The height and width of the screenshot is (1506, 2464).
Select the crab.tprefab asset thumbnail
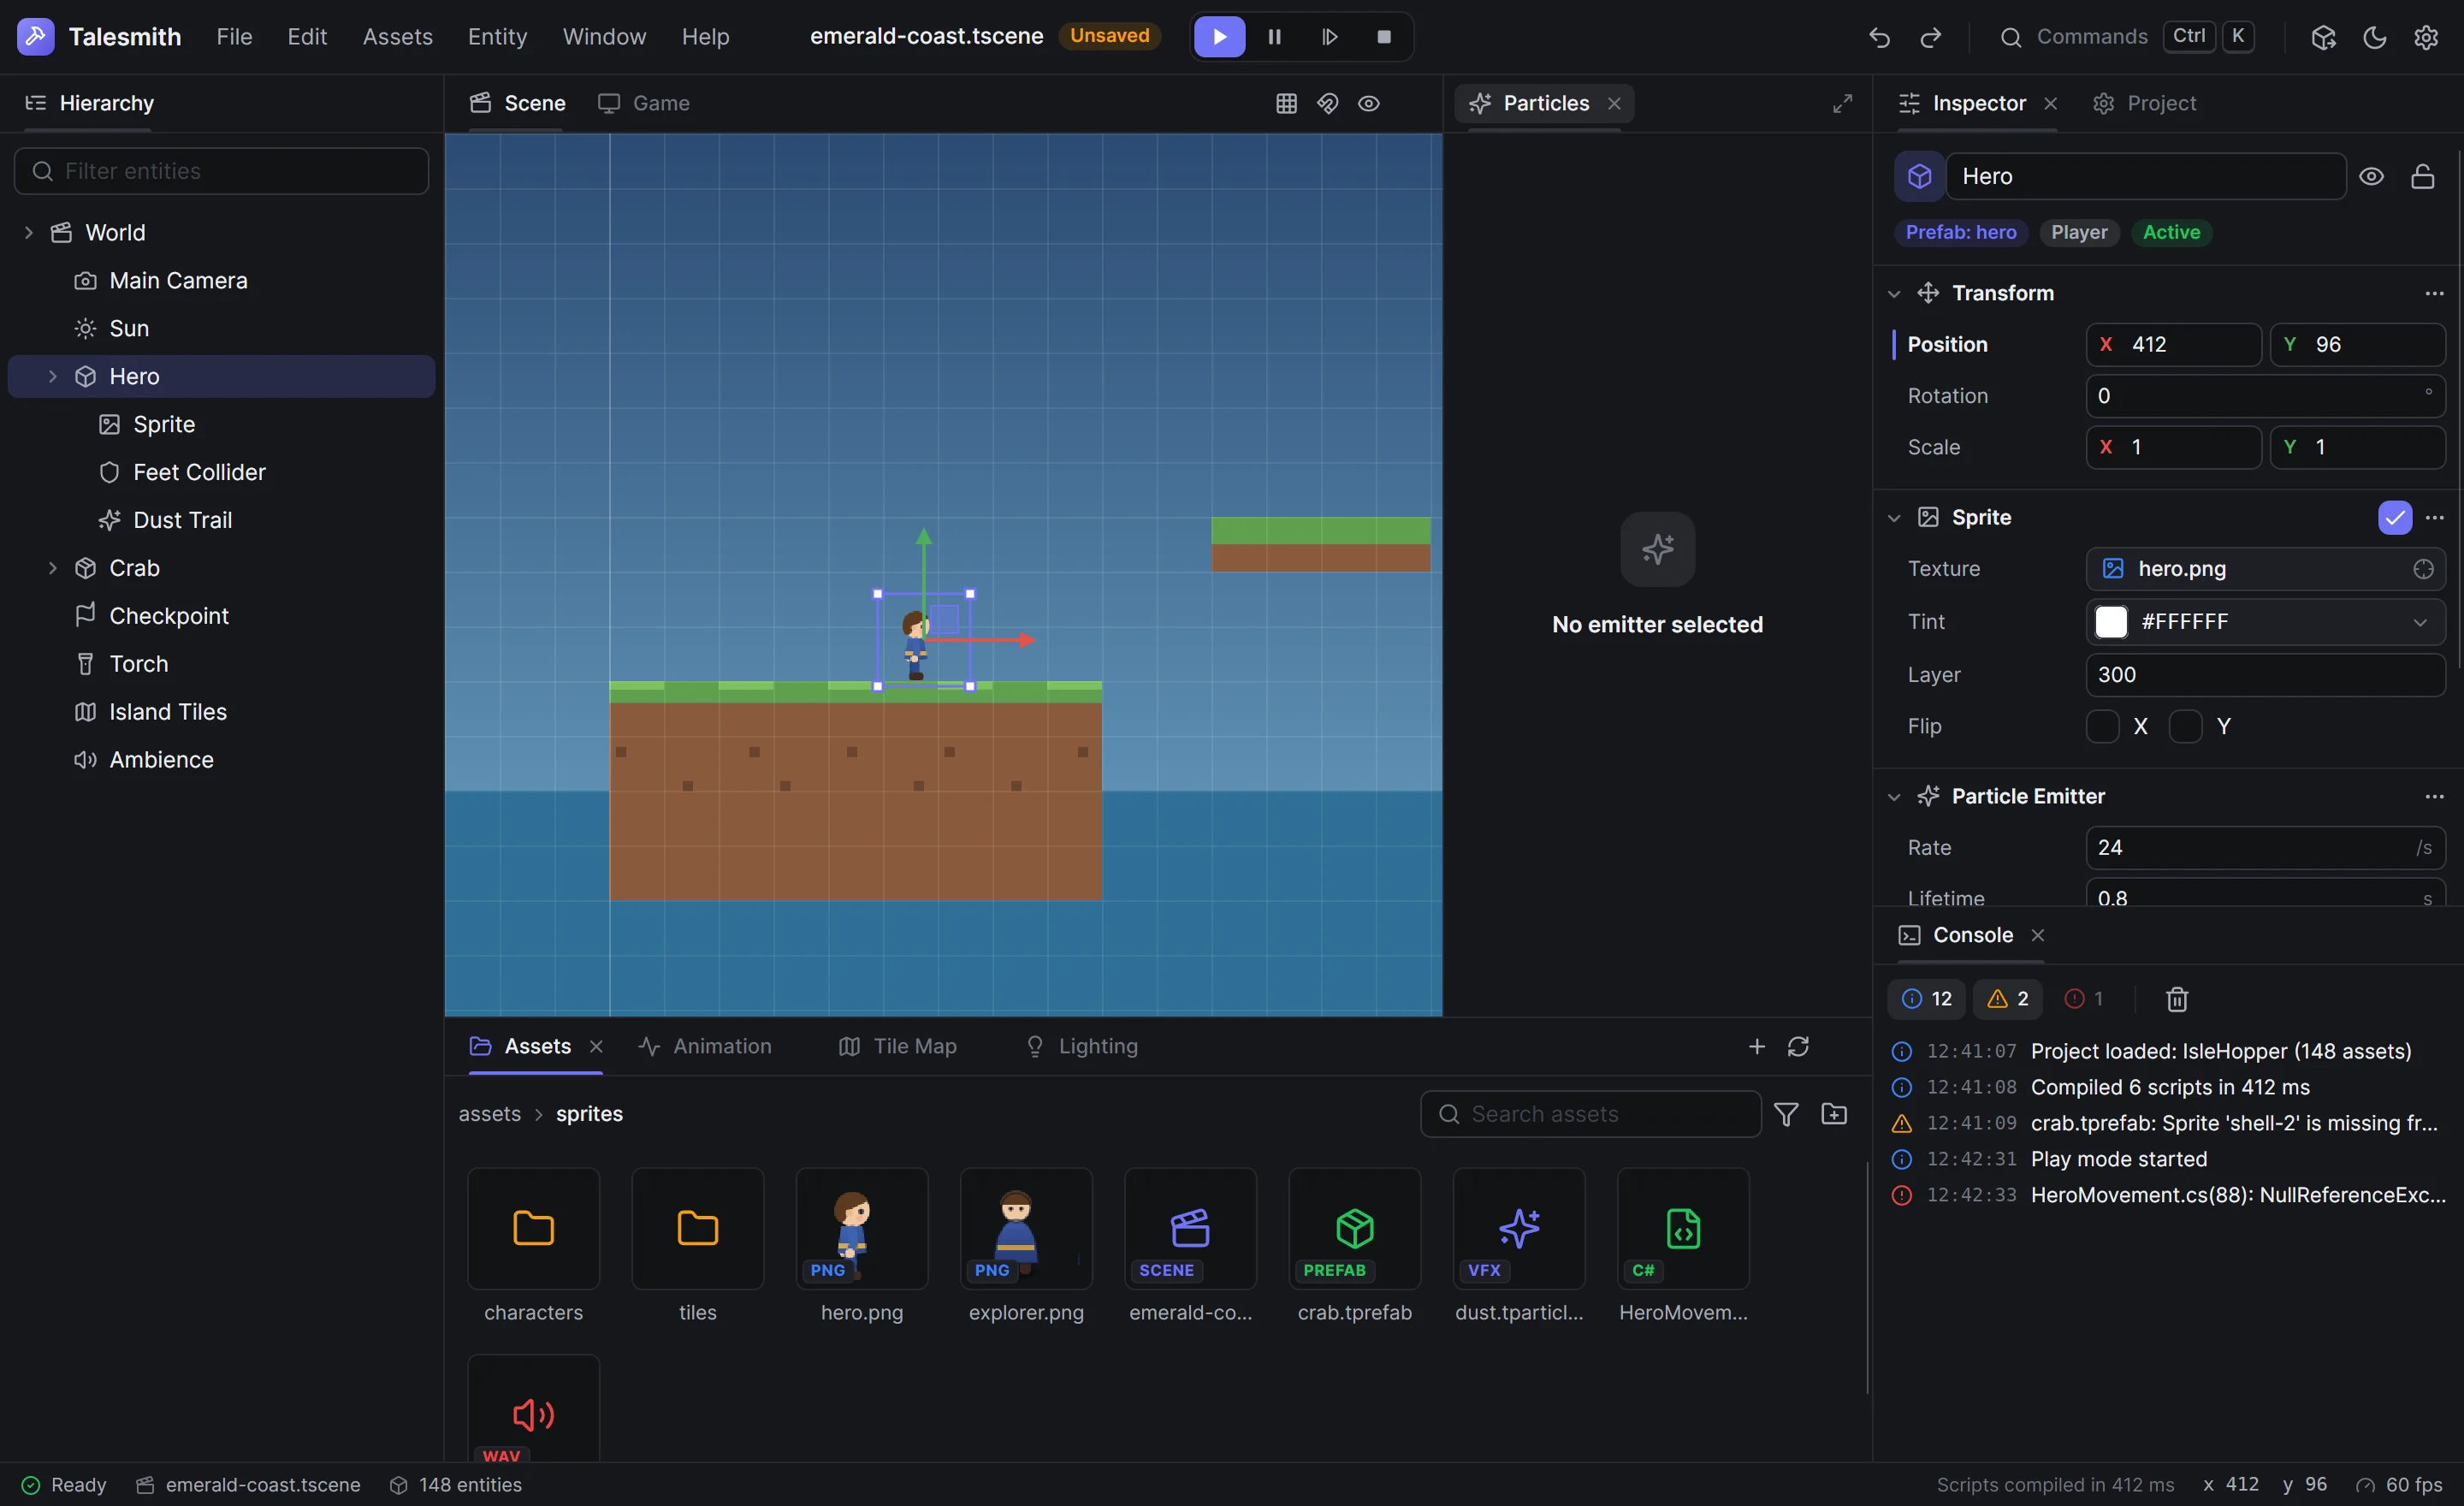point(1354,1228)
